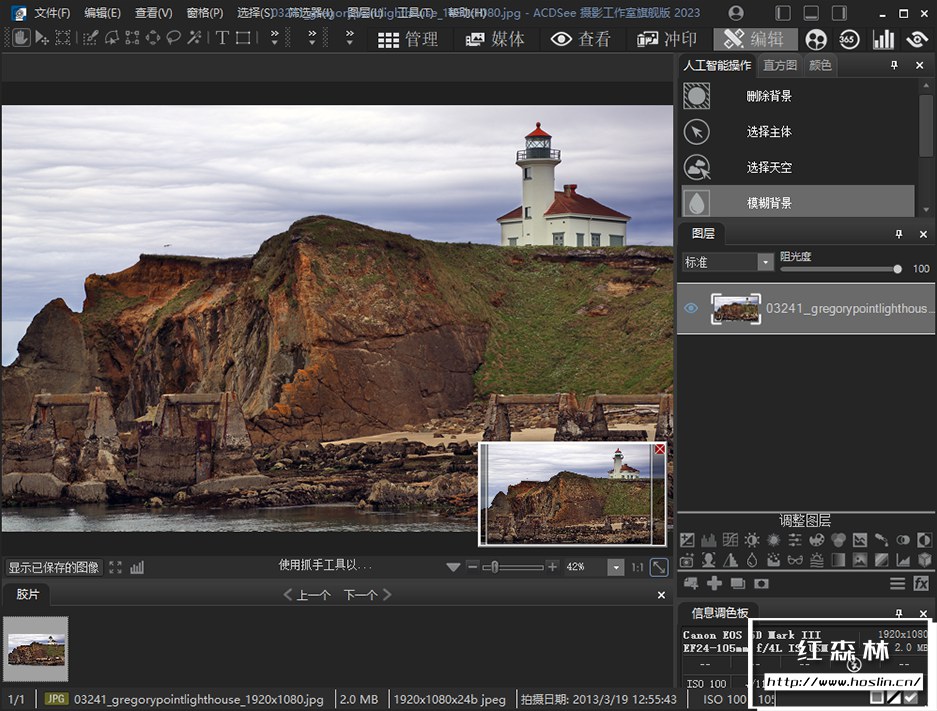This screenshot has height=711, width=937.
Task: Open the 文件(F) menu
Action: click(52, 13)
